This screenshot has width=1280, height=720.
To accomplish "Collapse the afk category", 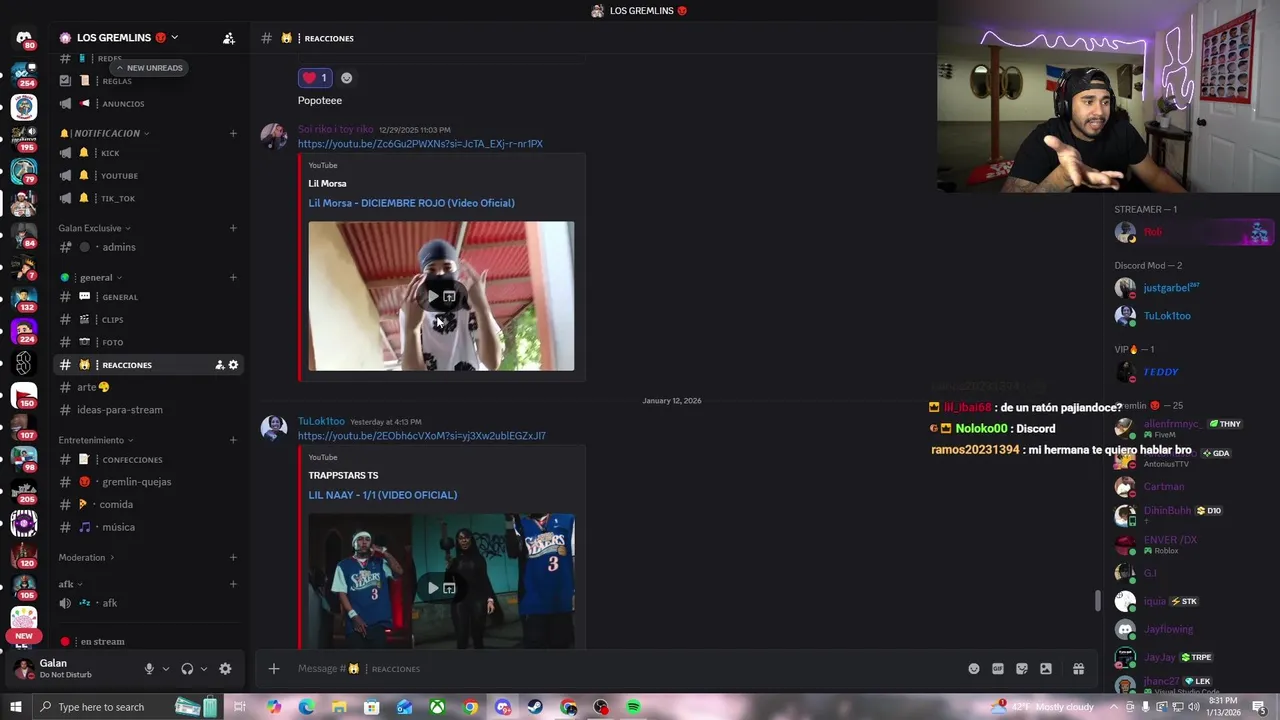I will [x=70, y=584].
